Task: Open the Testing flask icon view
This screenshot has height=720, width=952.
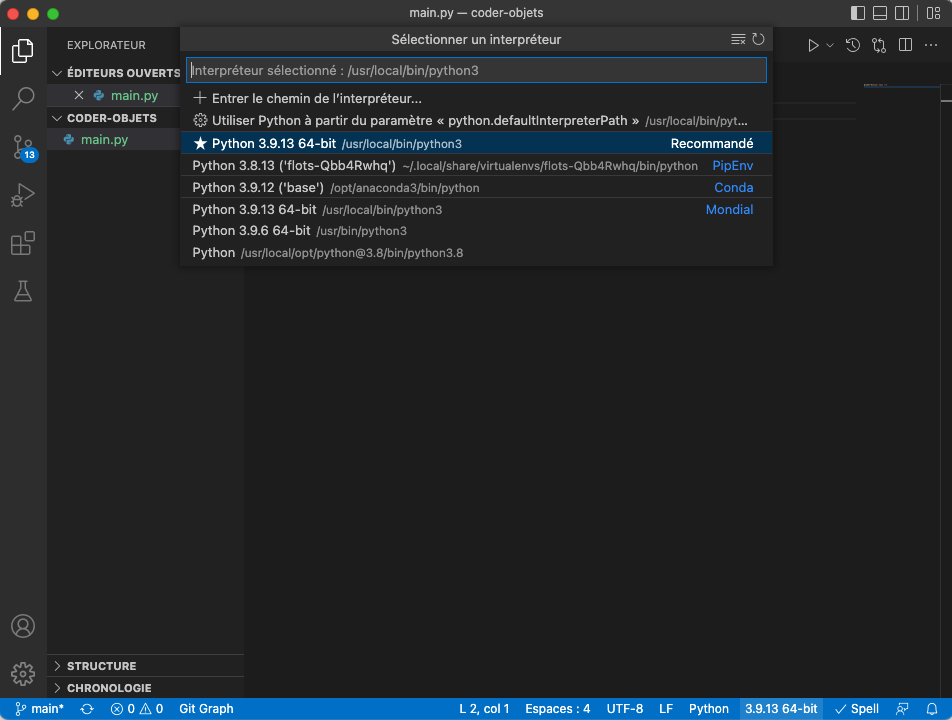Action: point(23,291)
